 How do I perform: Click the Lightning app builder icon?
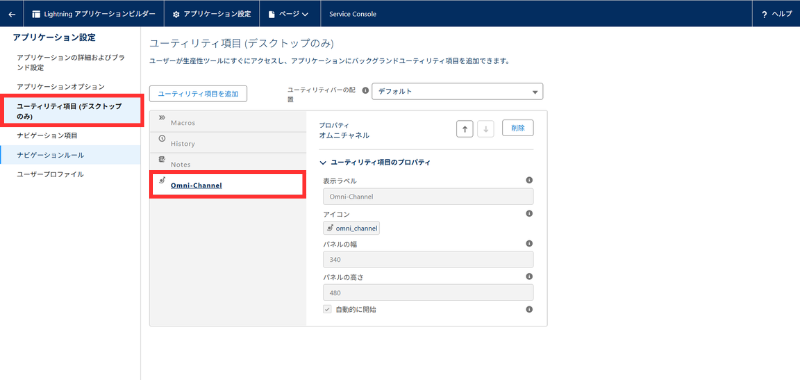point(36,14)
